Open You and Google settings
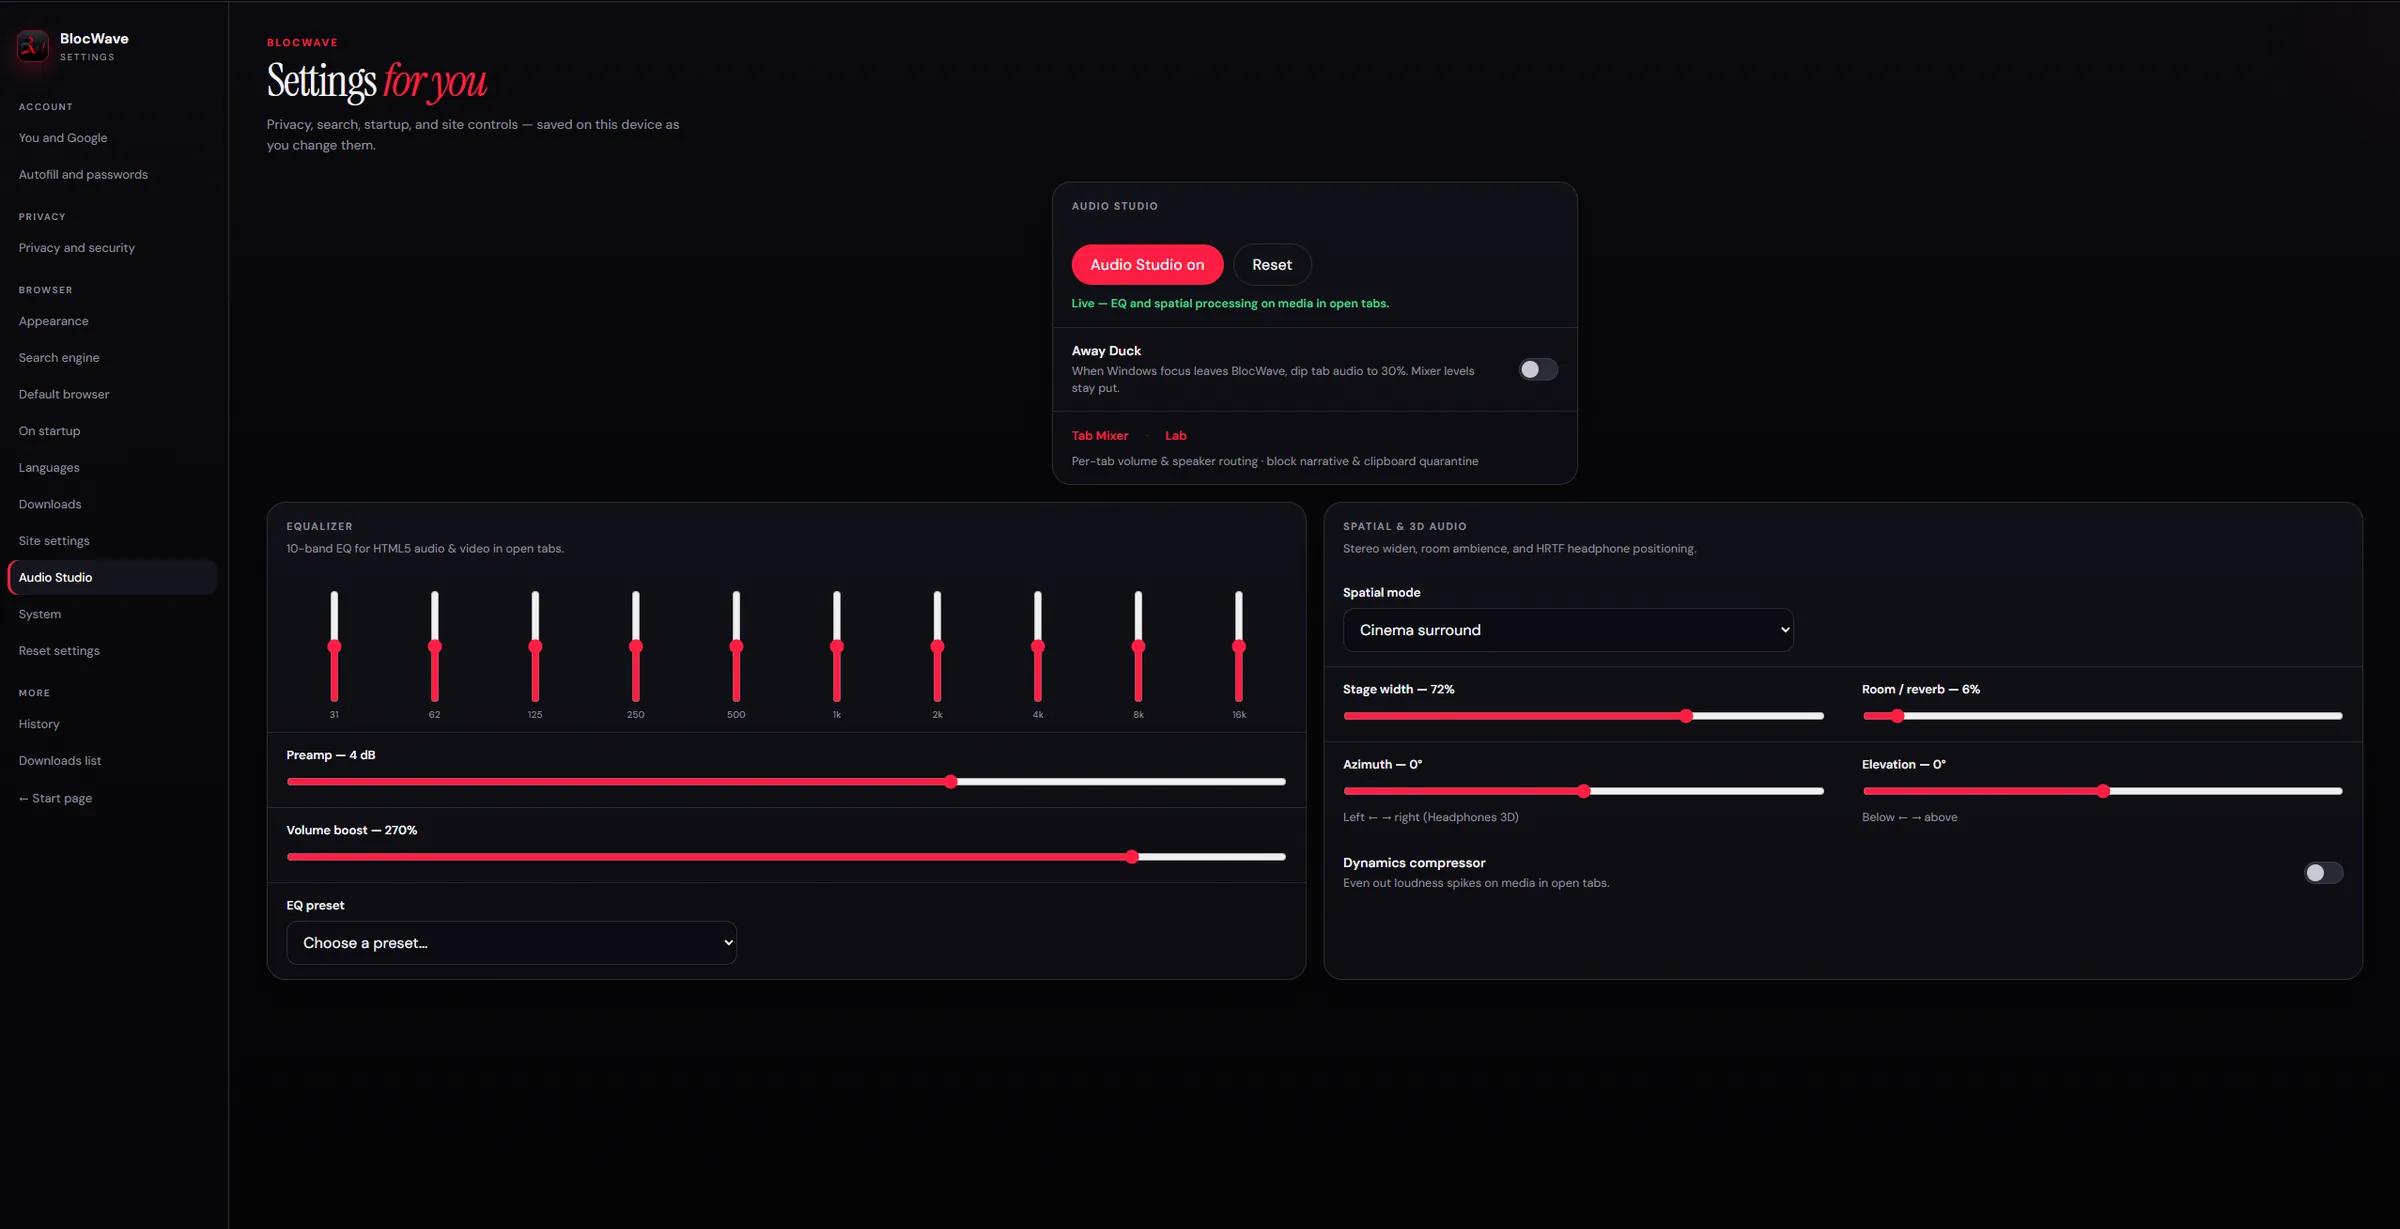2400x1229 pixels. click(x=112, y=138)
